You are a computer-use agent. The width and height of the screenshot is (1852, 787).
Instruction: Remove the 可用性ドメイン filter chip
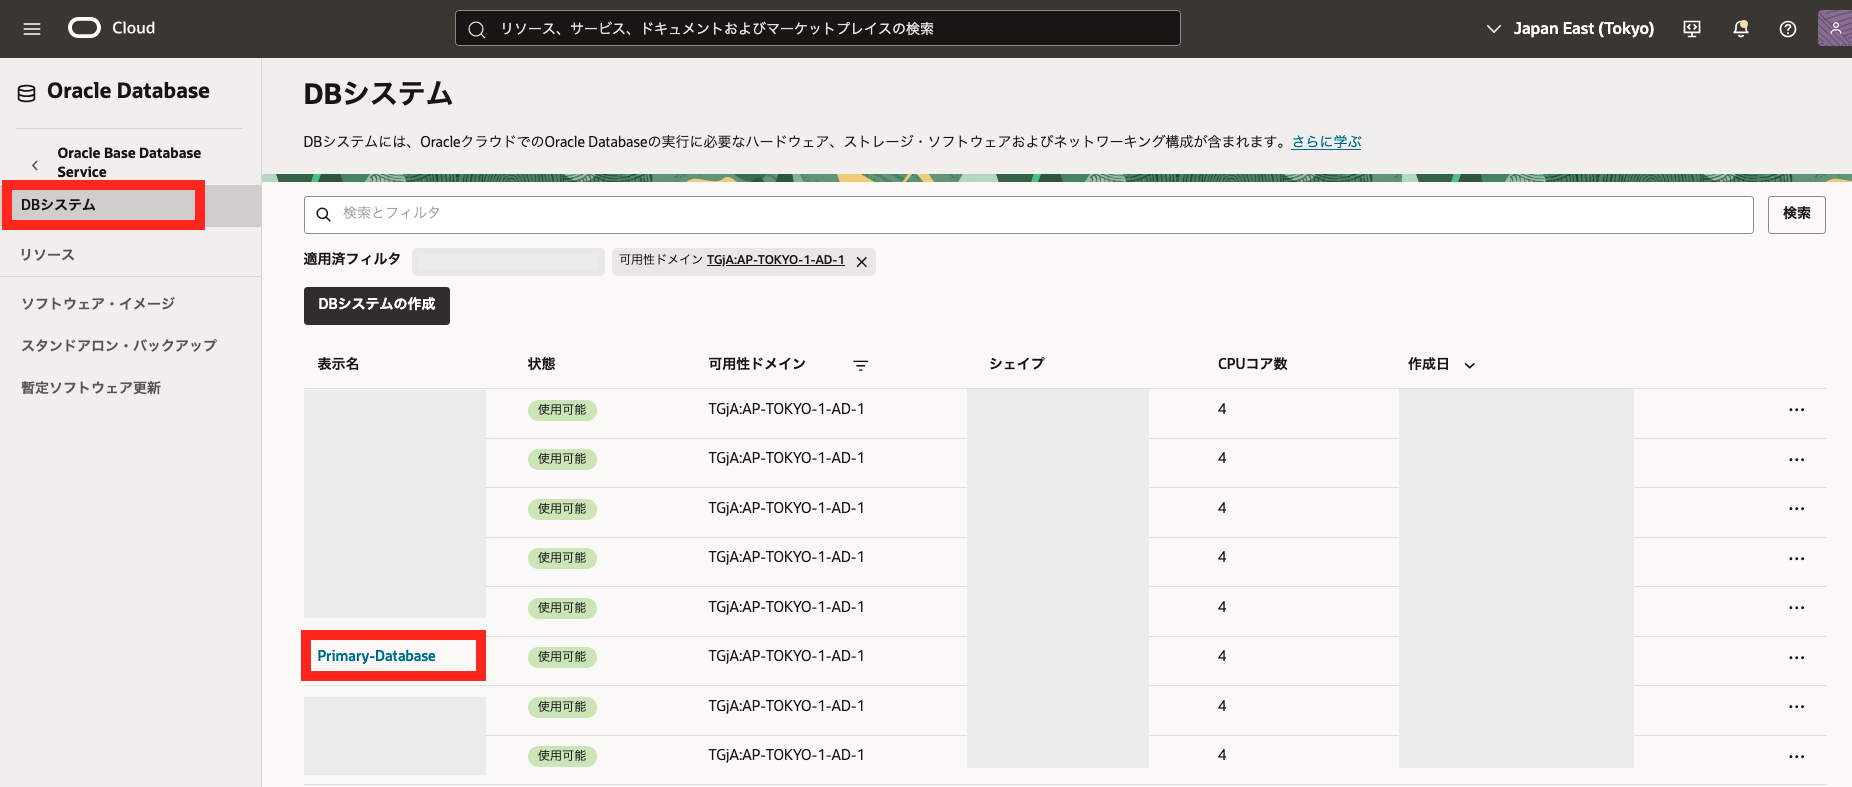tap(861, 262)
